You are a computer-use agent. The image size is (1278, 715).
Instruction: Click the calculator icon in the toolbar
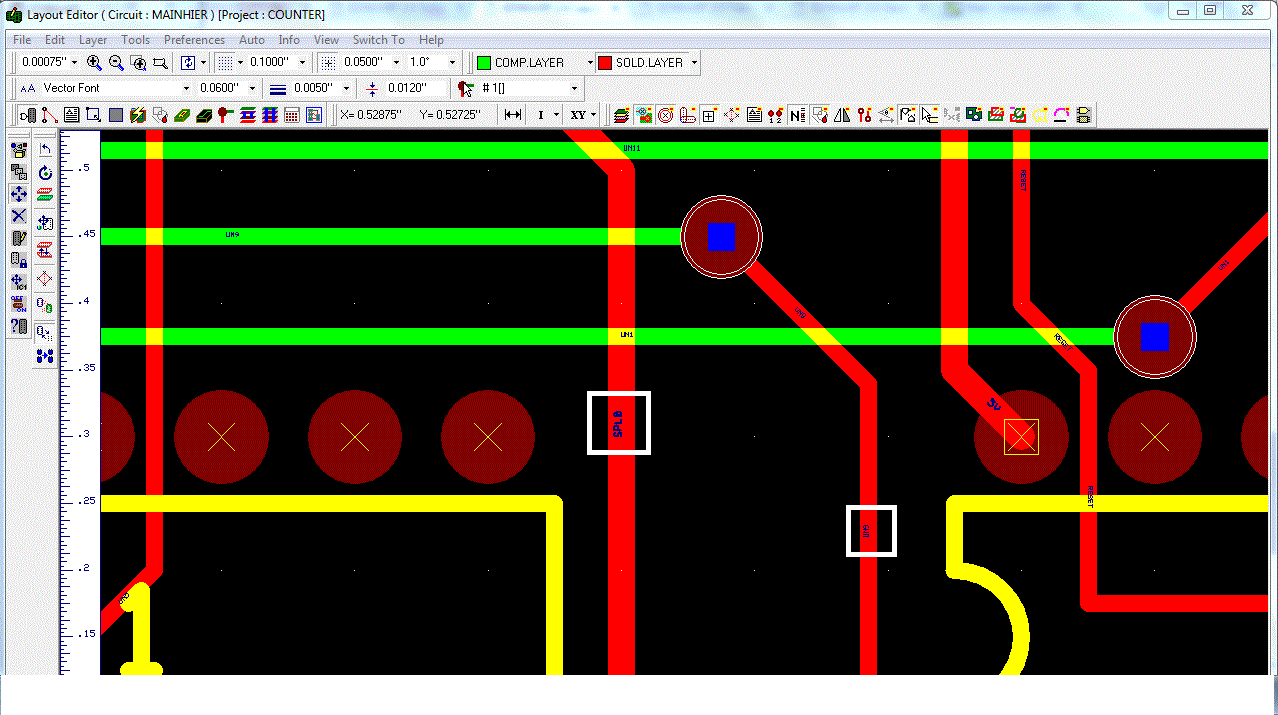291,115
